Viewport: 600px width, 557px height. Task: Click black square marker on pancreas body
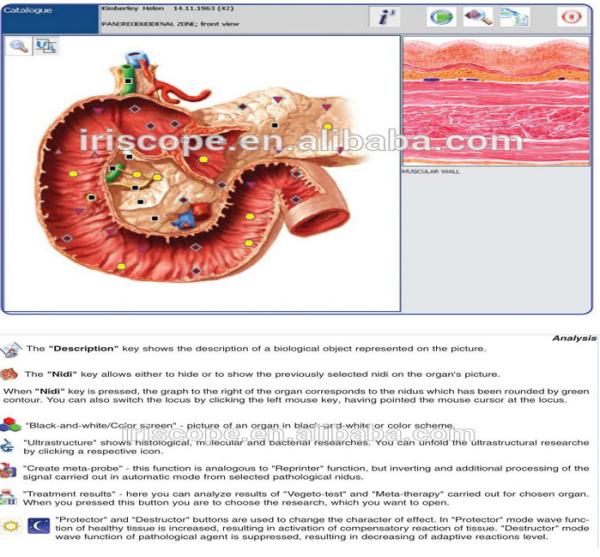274,125
